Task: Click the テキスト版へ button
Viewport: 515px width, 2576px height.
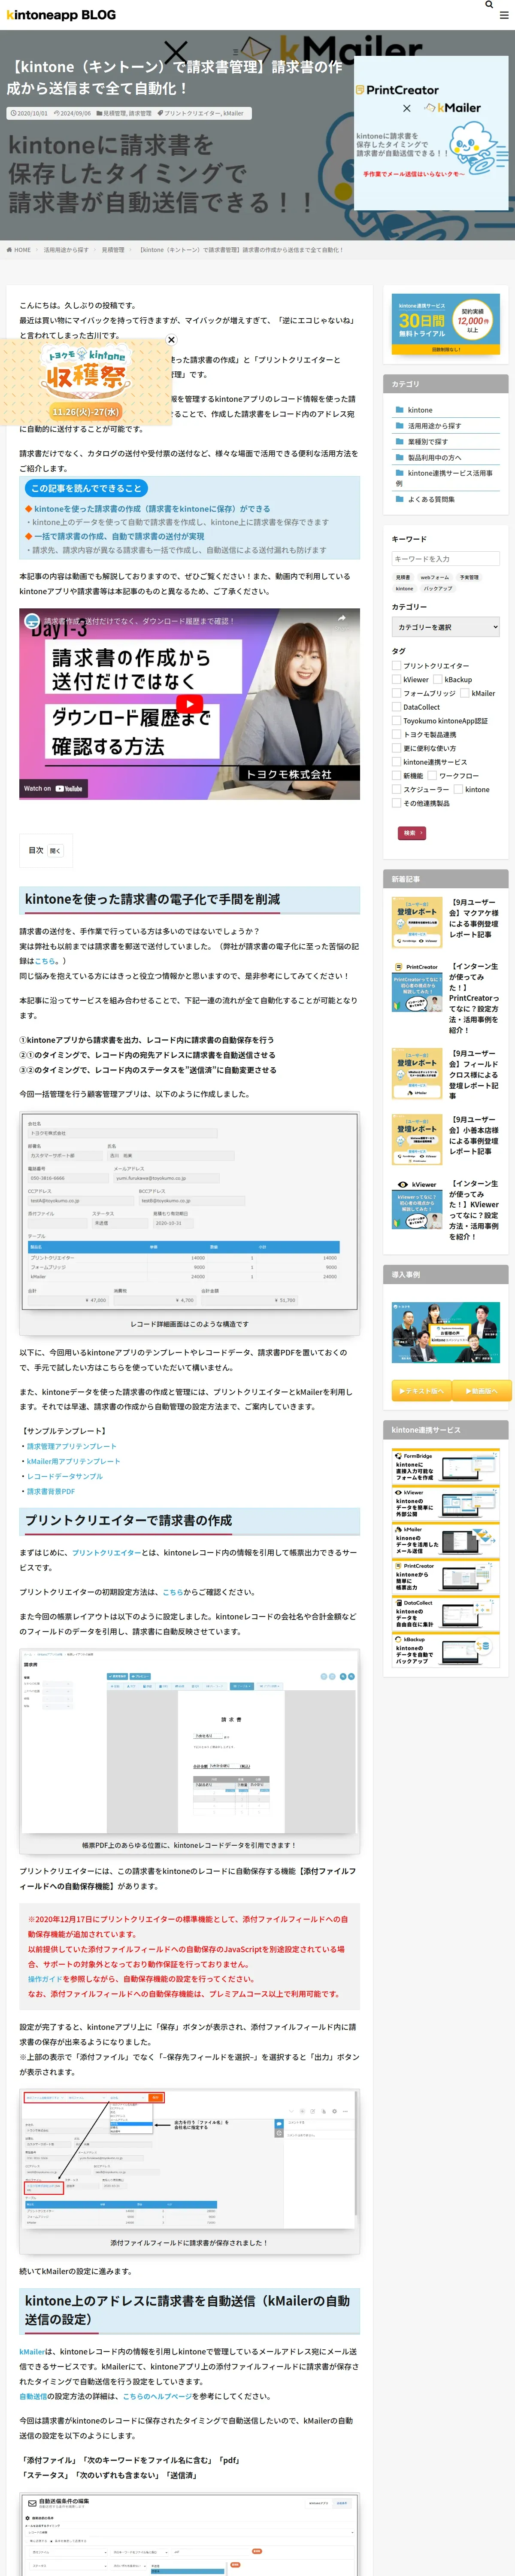Action: (x=421, y=1390)
